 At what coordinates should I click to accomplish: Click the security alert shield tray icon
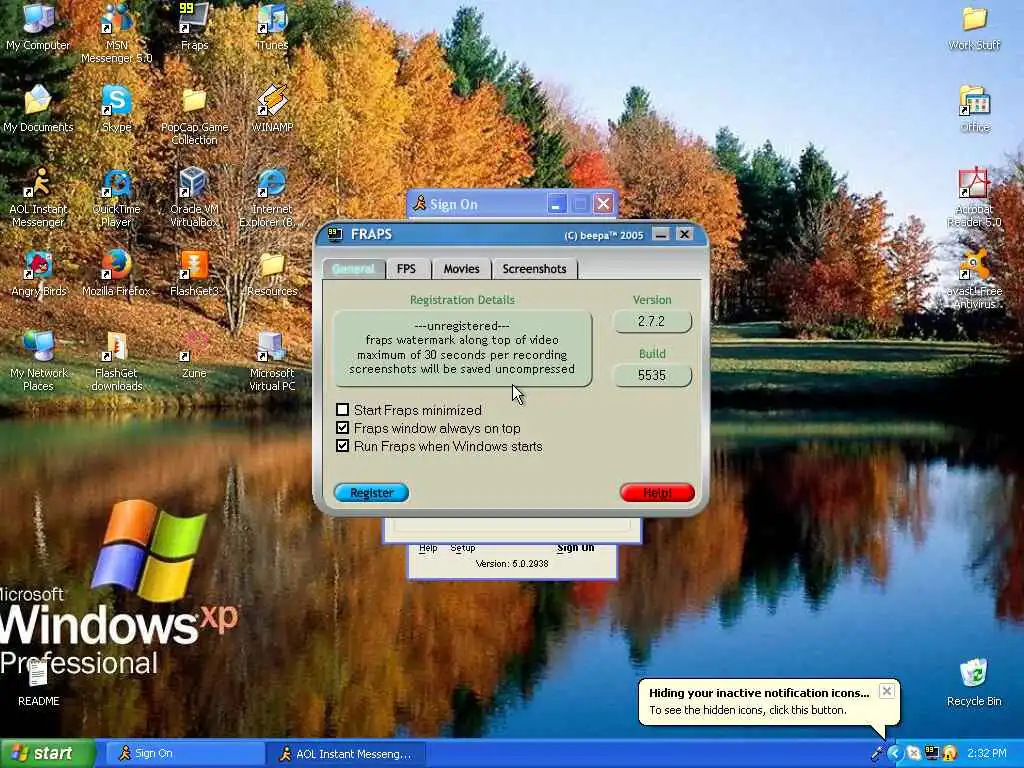[x=950, y=753]
